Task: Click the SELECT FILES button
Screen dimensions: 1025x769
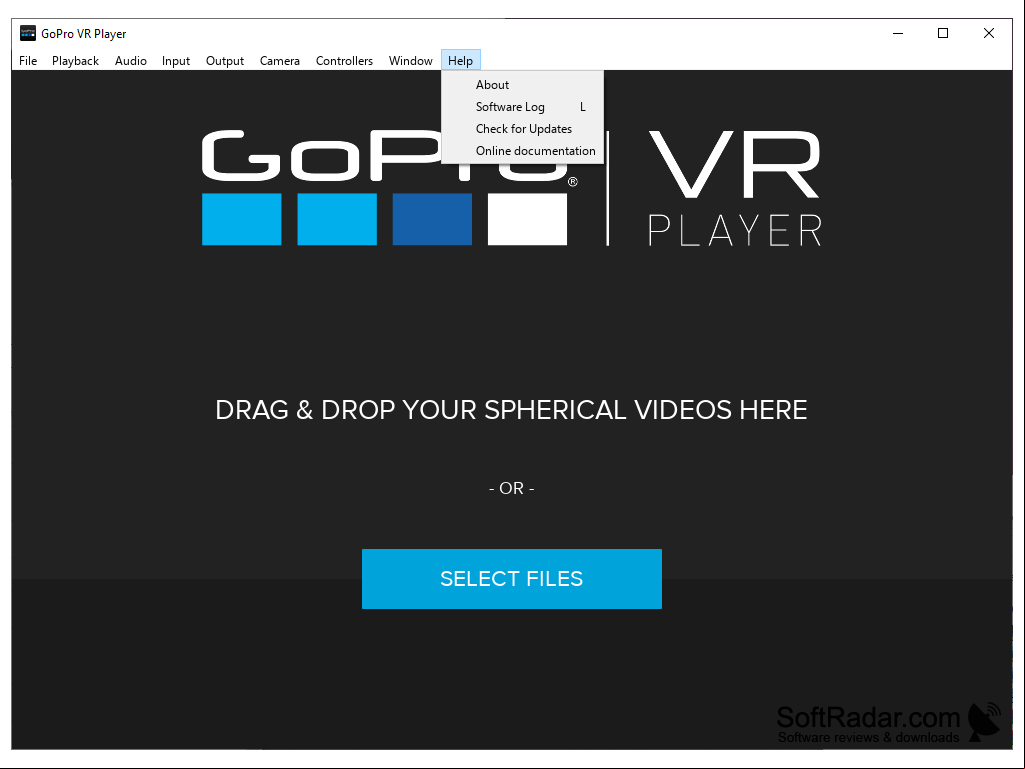Action: click(x=512, y=579)
